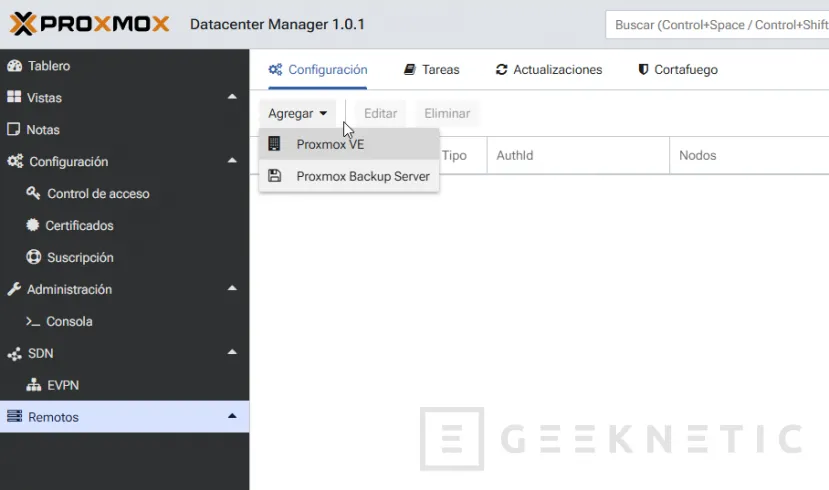Click the Administración wrench icon
829x490 pixels.
[x=14, y=289]
